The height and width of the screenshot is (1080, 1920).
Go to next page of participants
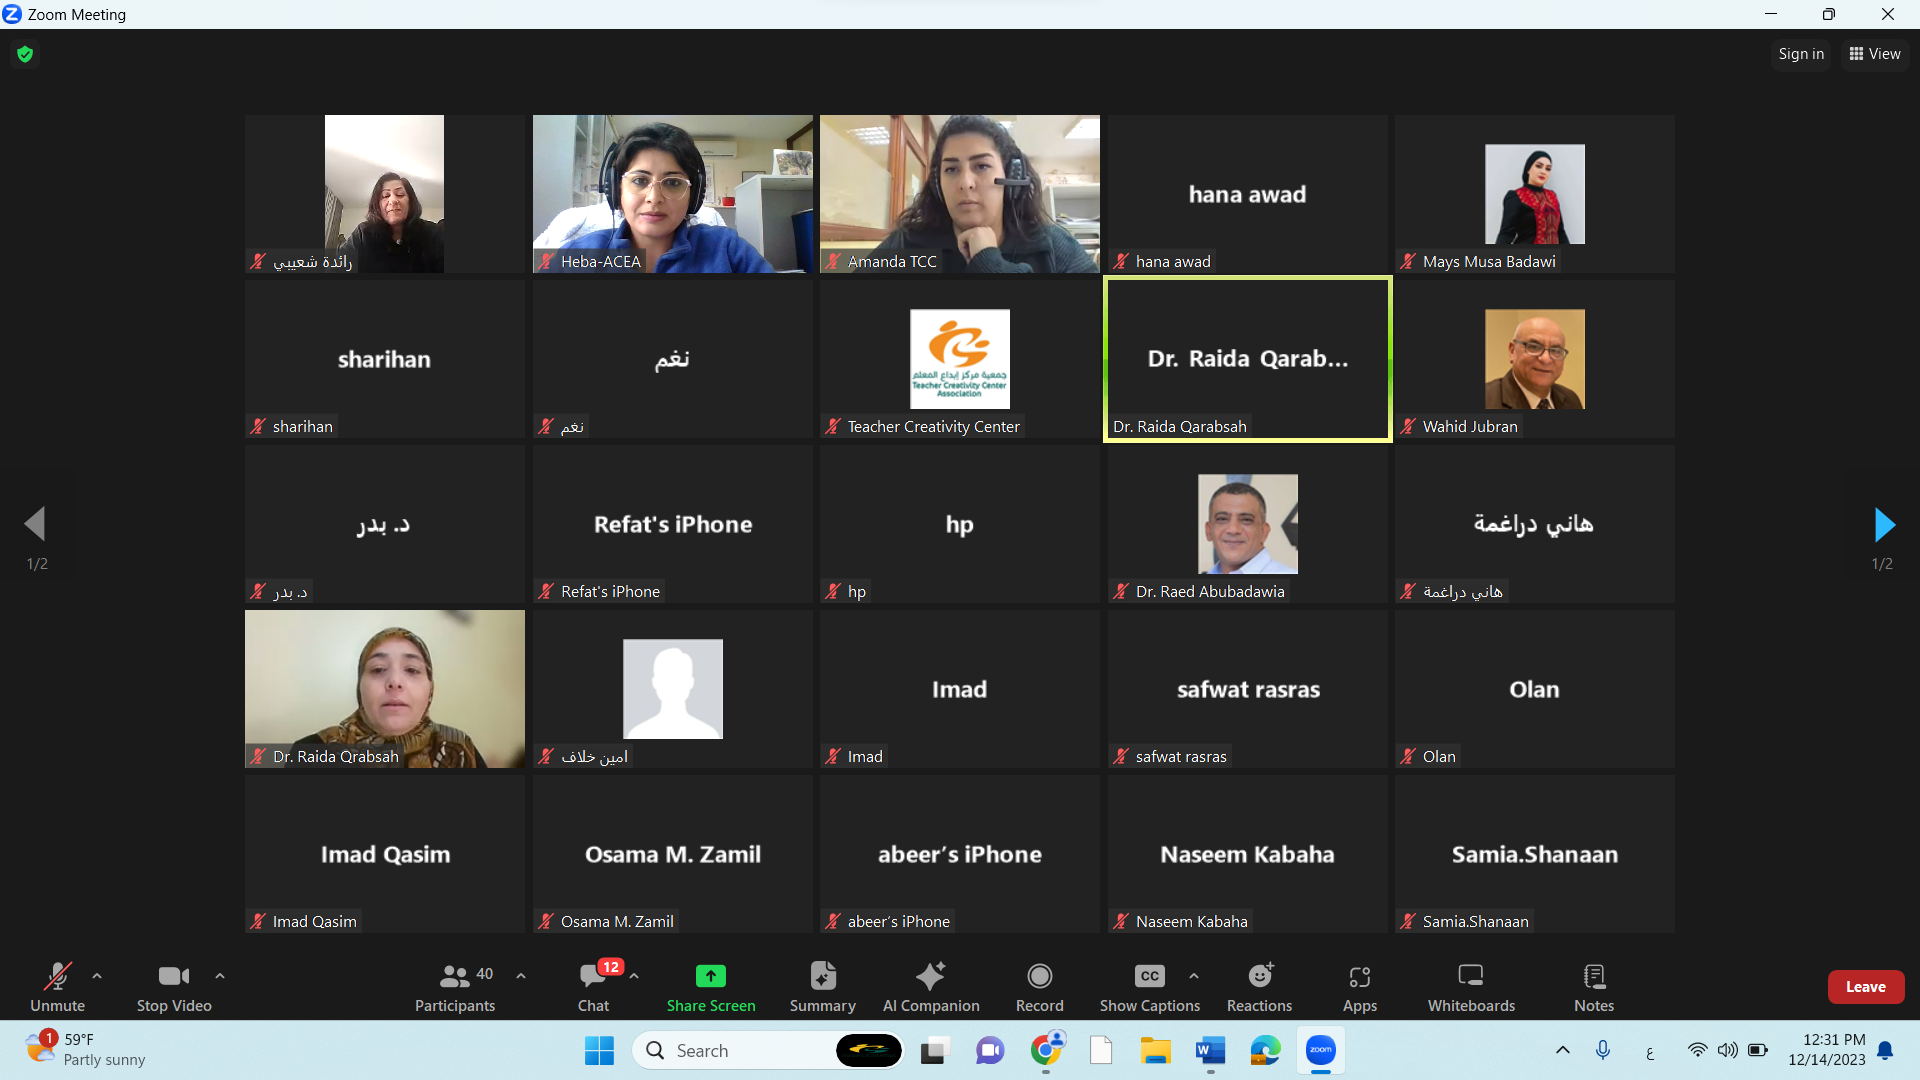[1883, 524]
